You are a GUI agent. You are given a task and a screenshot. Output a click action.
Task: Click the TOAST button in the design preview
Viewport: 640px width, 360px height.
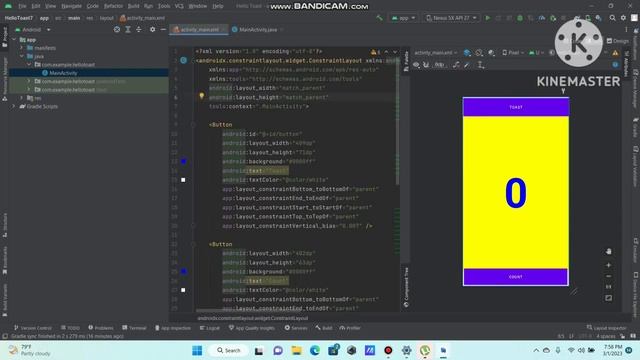[516, 107]
